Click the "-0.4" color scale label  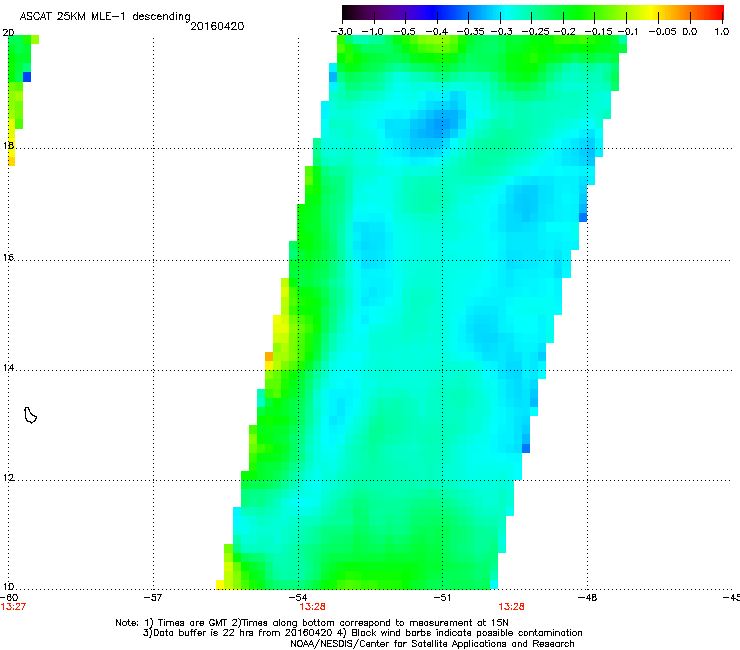click(437, 32)
